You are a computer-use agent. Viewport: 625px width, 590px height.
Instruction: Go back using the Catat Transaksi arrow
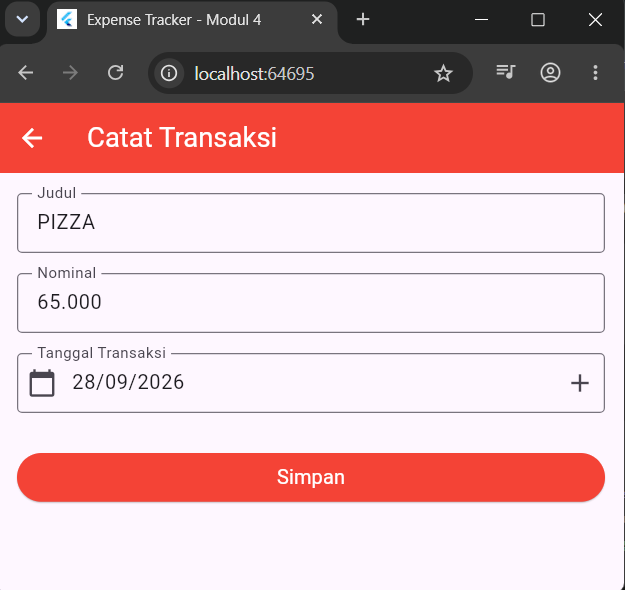tap(32, 138)
